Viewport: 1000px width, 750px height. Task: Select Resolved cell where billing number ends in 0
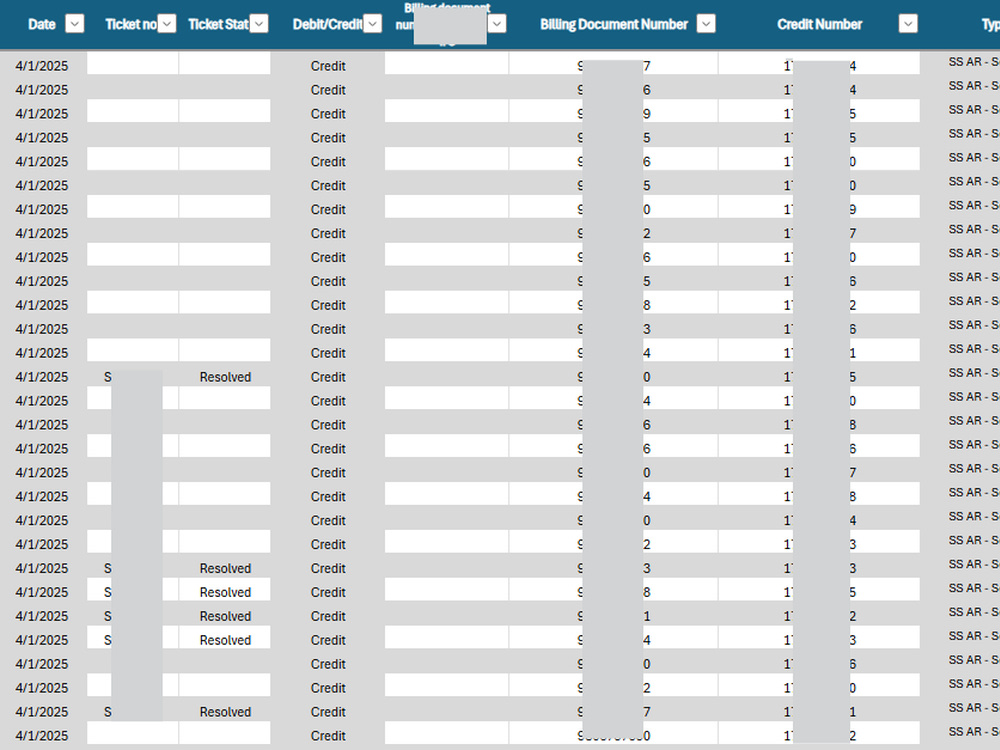[x=225, y=377]
